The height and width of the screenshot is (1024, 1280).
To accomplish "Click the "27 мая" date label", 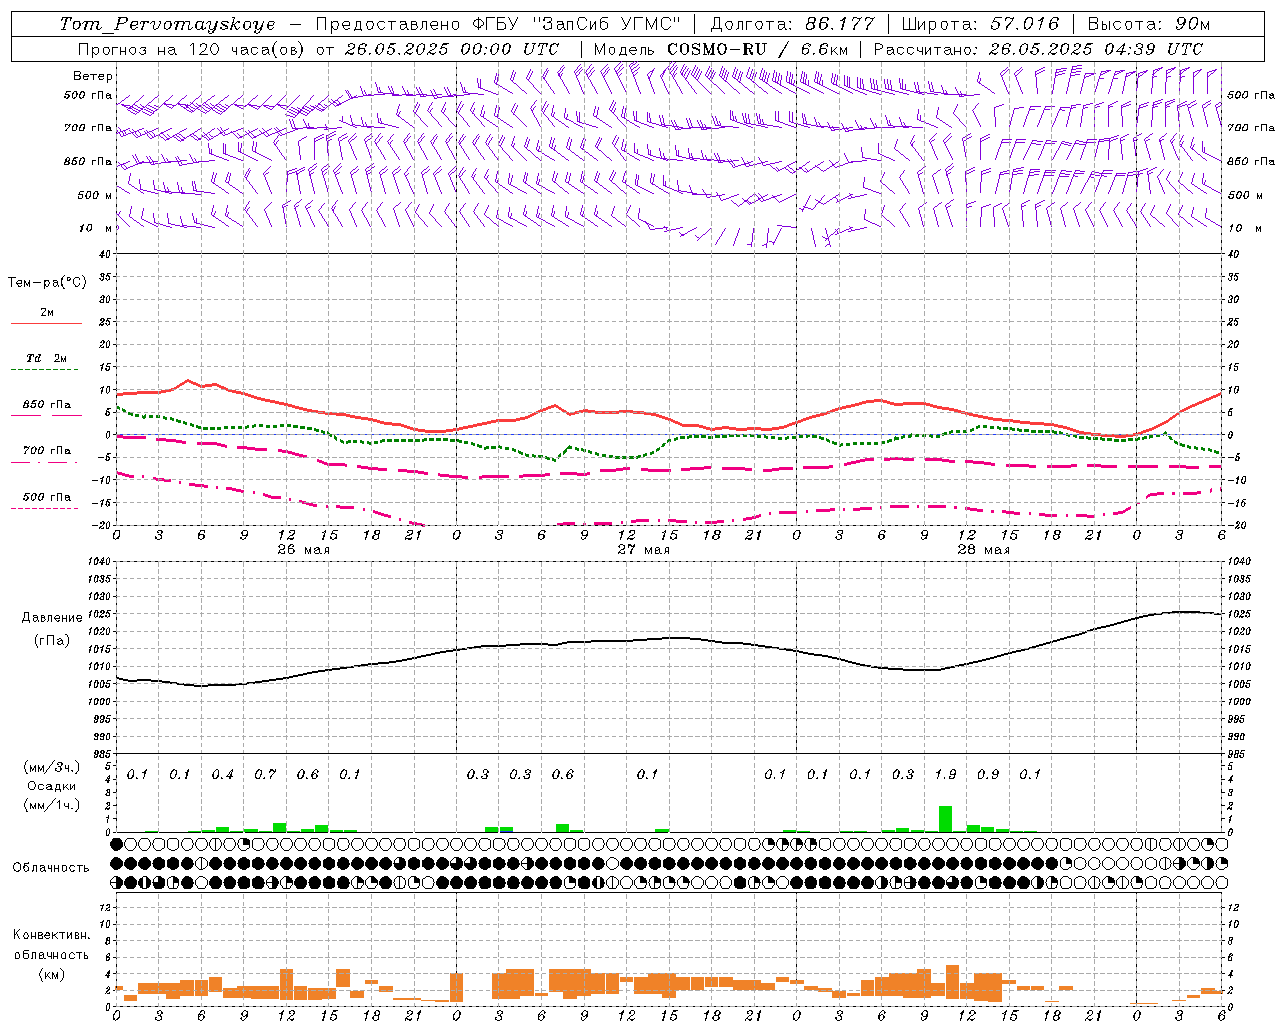I will pos(643,550).
